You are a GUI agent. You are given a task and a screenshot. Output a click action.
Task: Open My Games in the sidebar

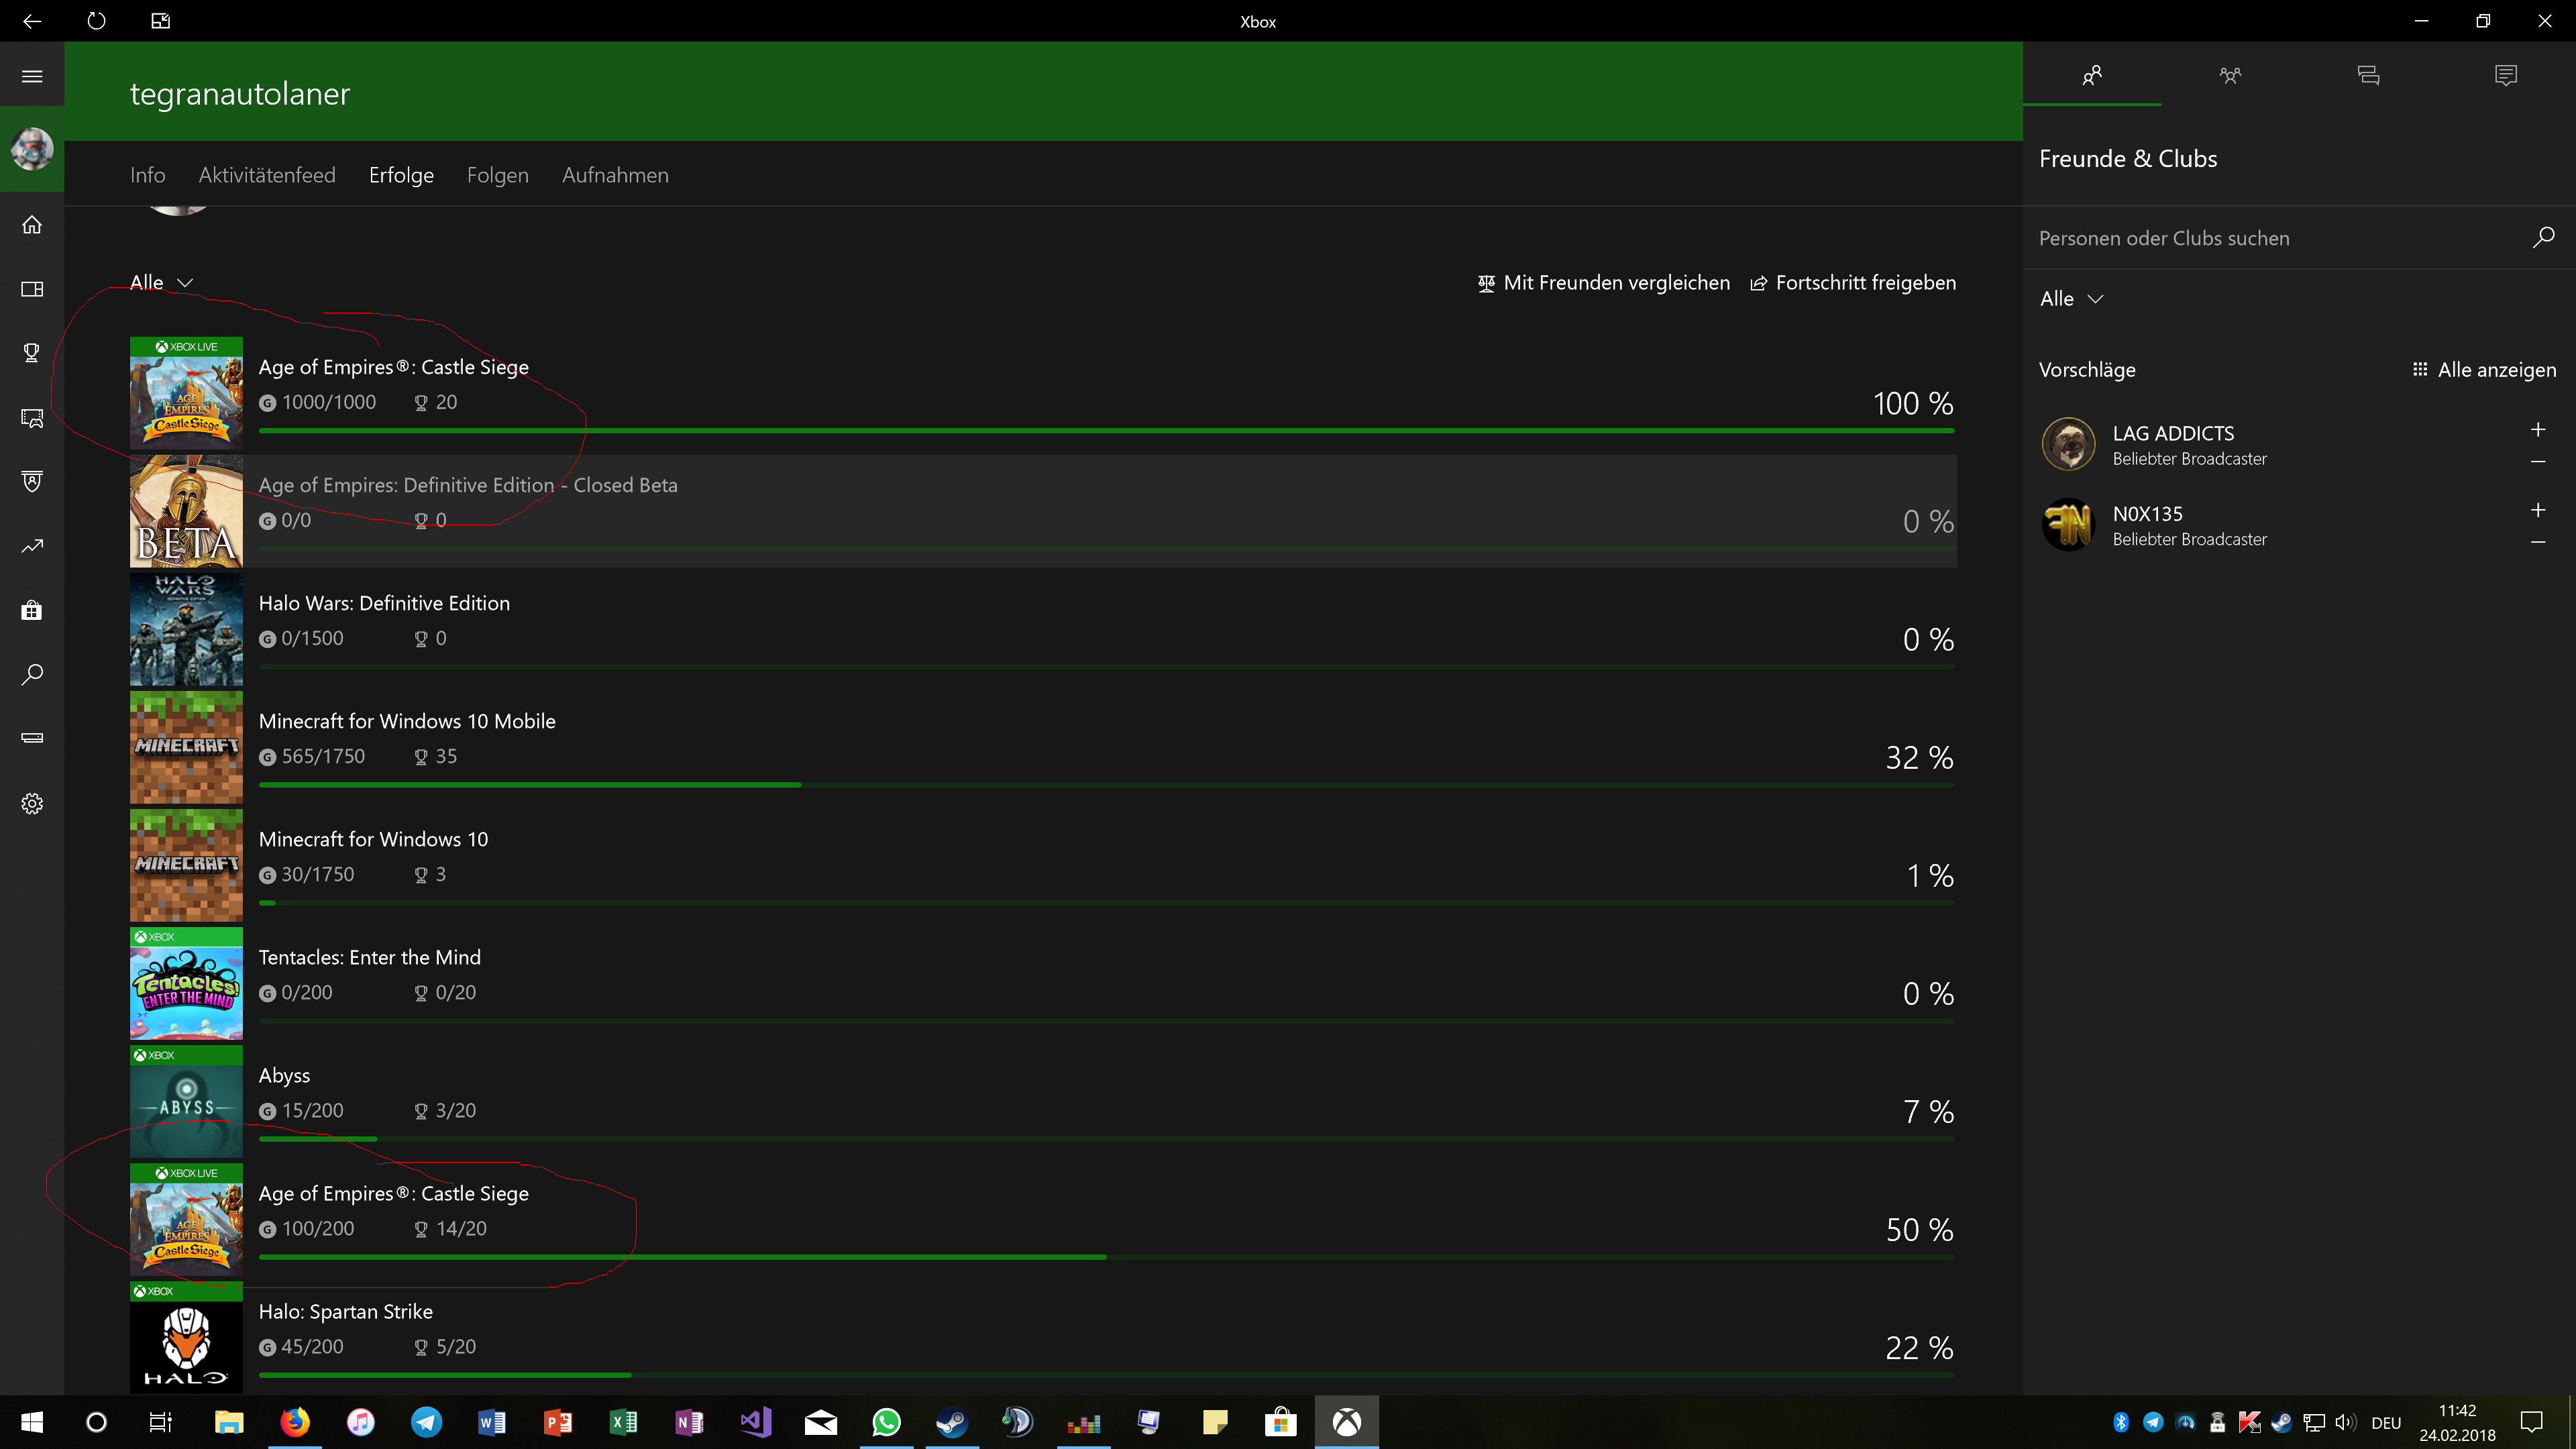[x=32, y=289]
